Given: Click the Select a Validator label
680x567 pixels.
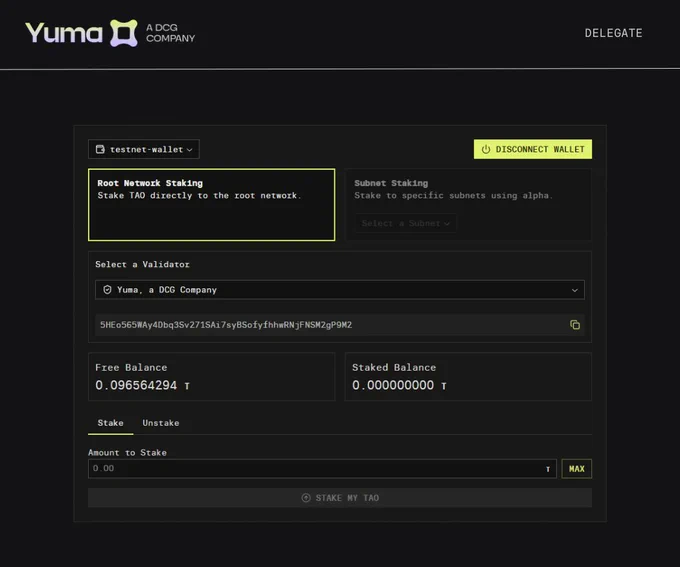Looking at the screenshot, I should click(142, 265).
